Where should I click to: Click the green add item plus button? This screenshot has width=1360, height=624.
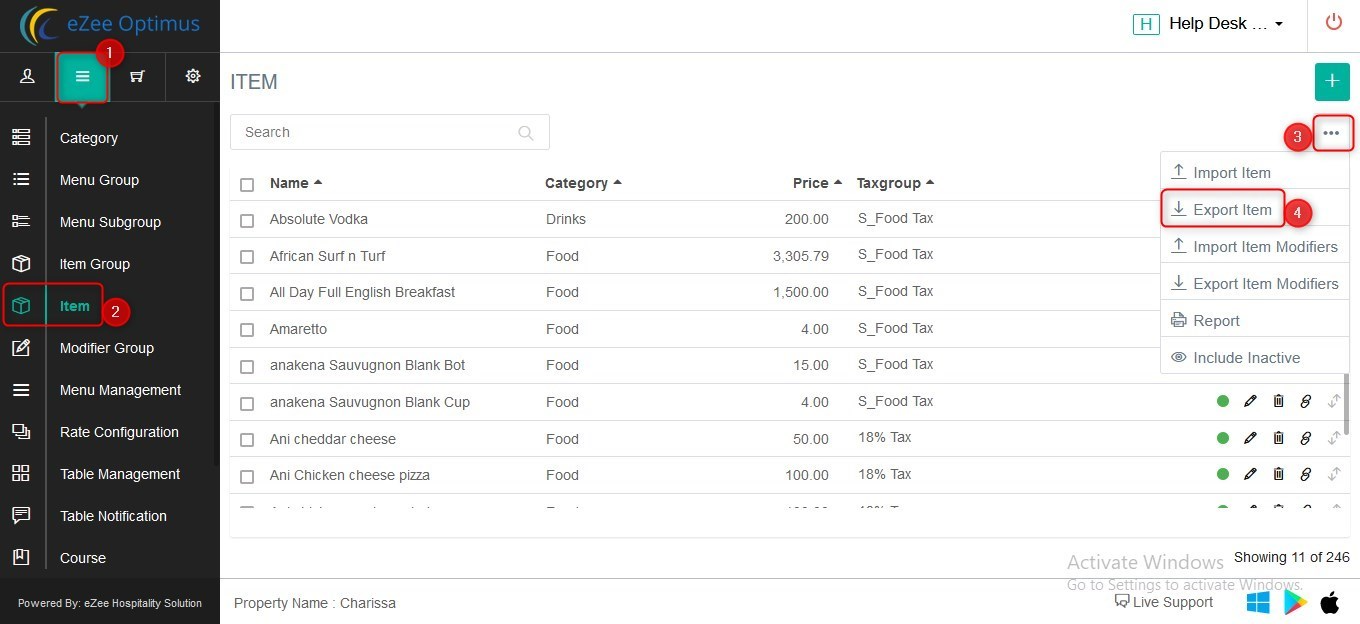(x=1331, y=81)
